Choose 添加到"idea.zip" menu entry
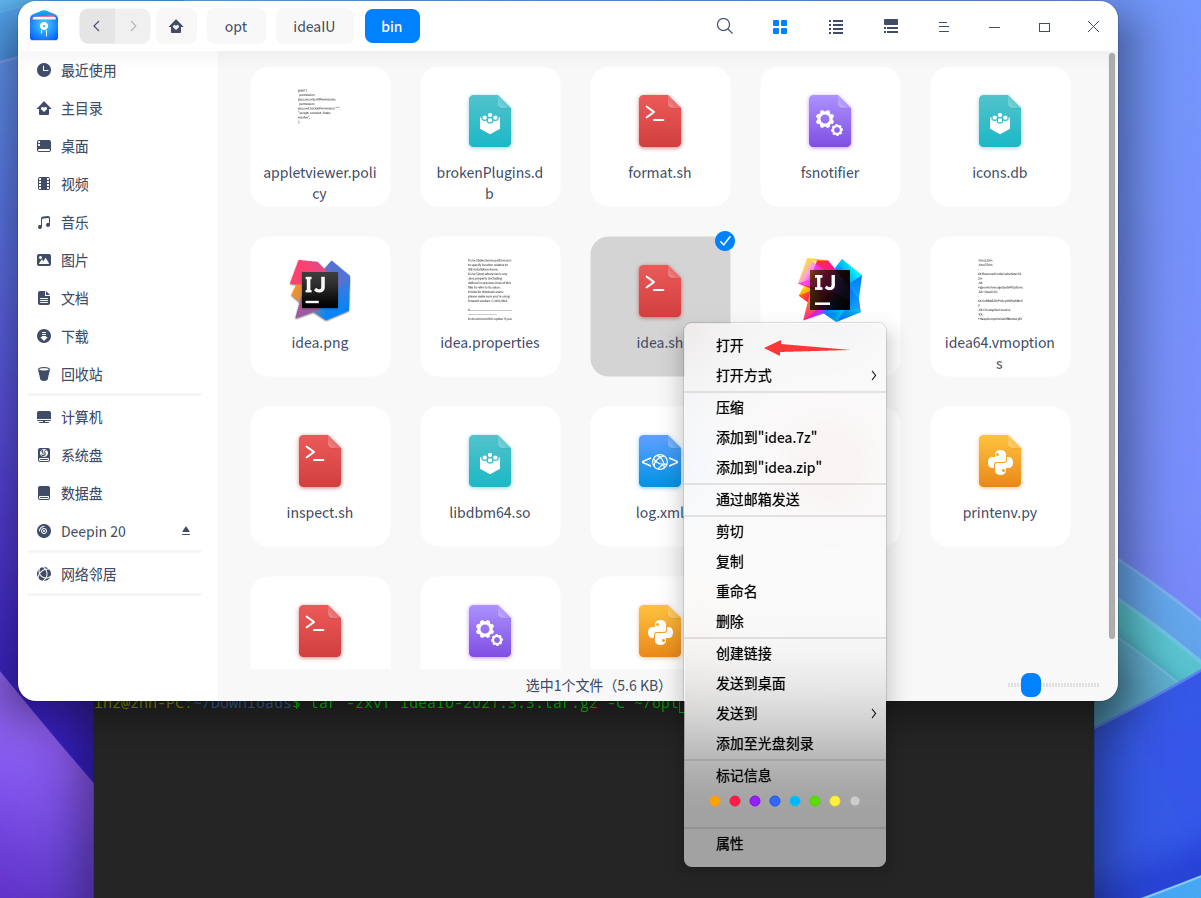1201x898 pixels. [x=785, y=467]
